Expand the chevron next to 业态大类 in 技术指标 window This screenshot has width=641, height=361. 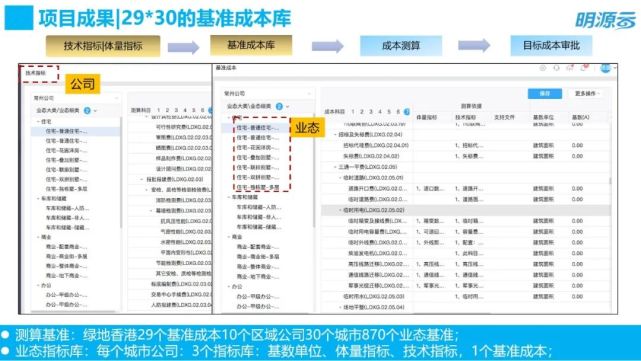pyautogui.click(x=96, y=111)
